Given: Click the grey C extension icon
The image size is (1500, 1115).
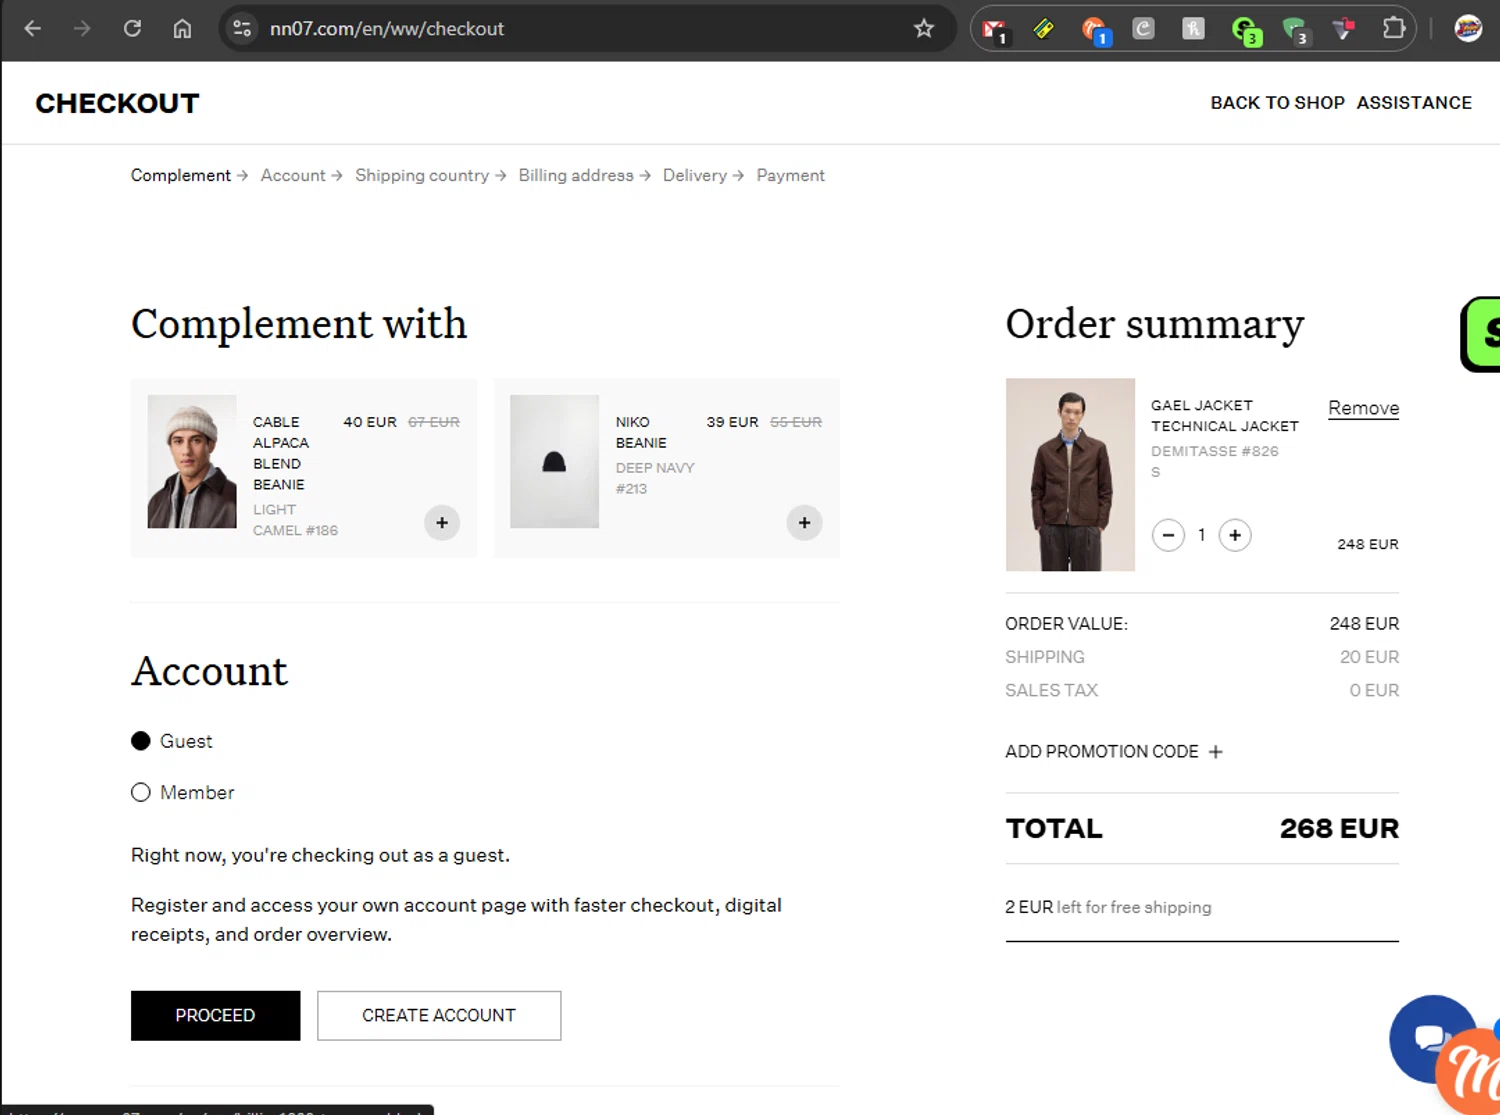Looking at the screenshot, I should click(x=1144, y=29).
